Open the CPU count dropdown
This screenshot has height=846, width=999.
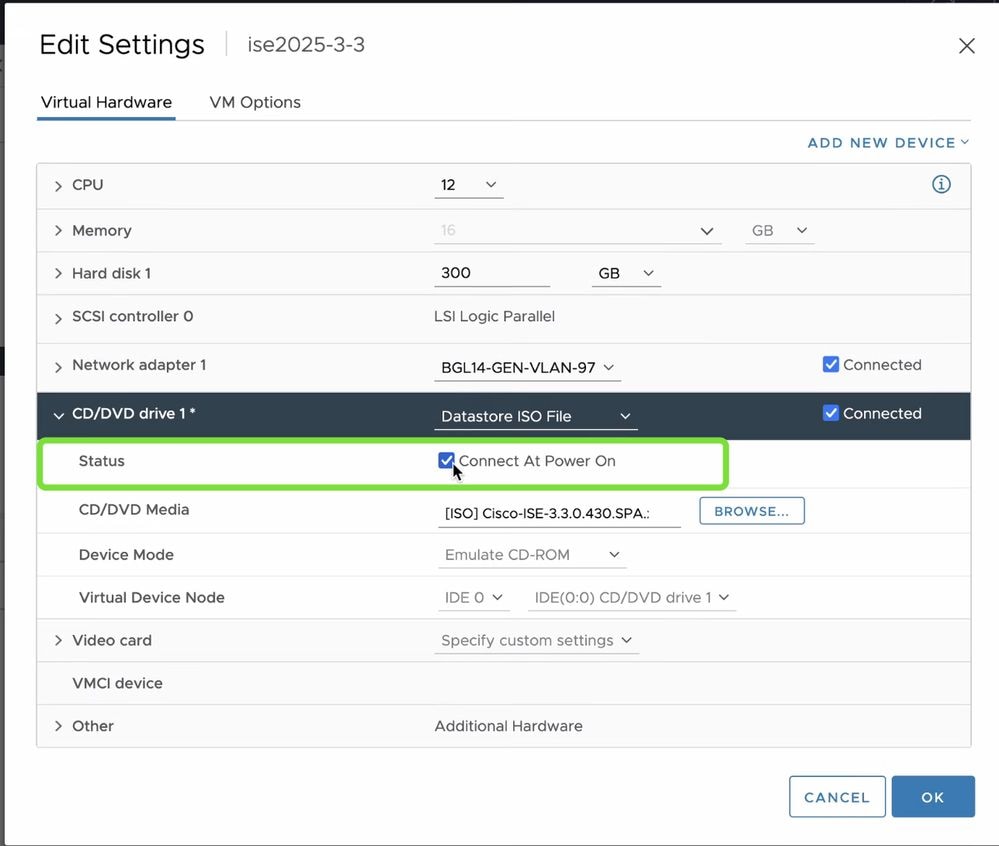coord(469,185)
